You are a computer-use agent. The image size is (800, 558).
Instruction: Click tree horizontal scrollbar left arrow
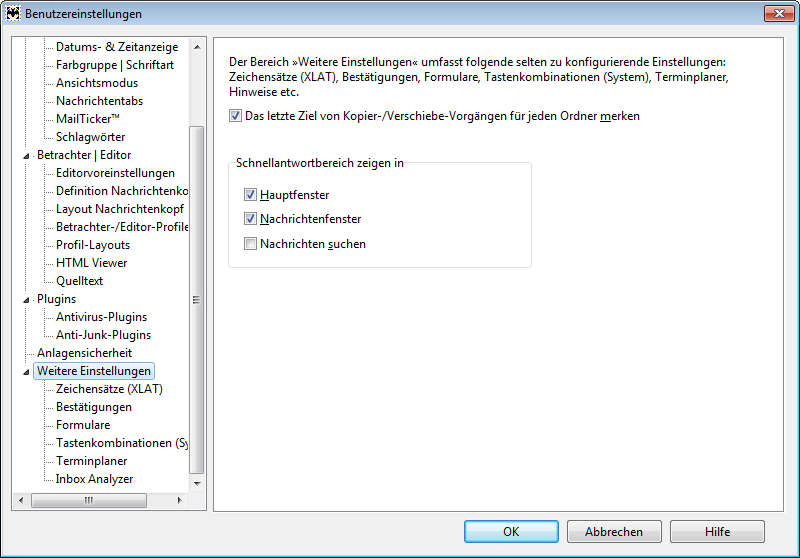coord(21,500)
